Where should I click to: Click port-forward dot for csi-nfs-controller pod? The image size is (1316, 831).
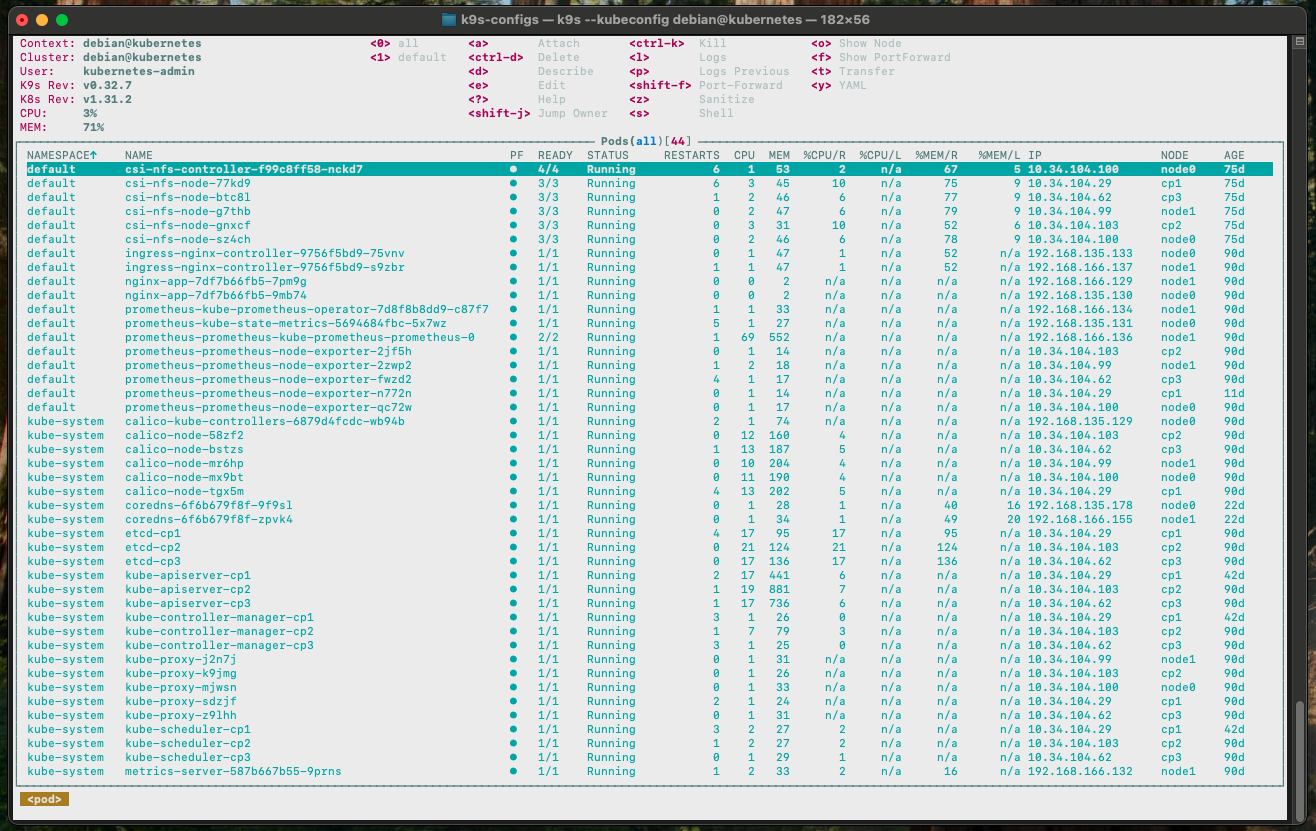click(x=514, y=170)
